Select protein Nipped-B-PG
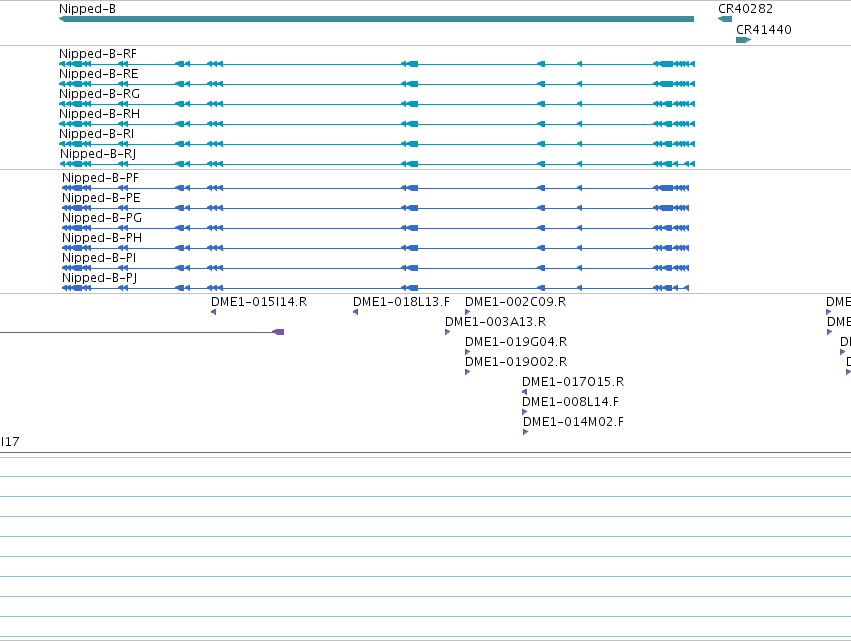 click(x=376, y=228)
